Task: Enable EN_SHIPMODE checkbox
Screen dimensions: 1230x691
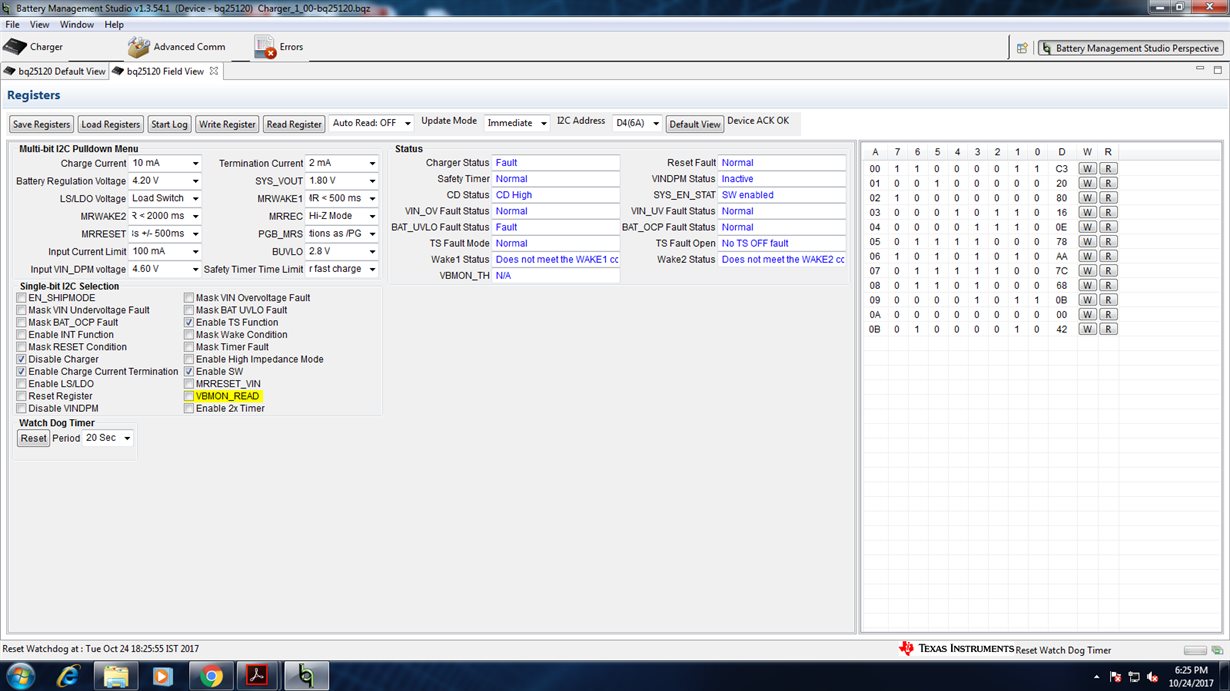Action: tap(21, 298)
